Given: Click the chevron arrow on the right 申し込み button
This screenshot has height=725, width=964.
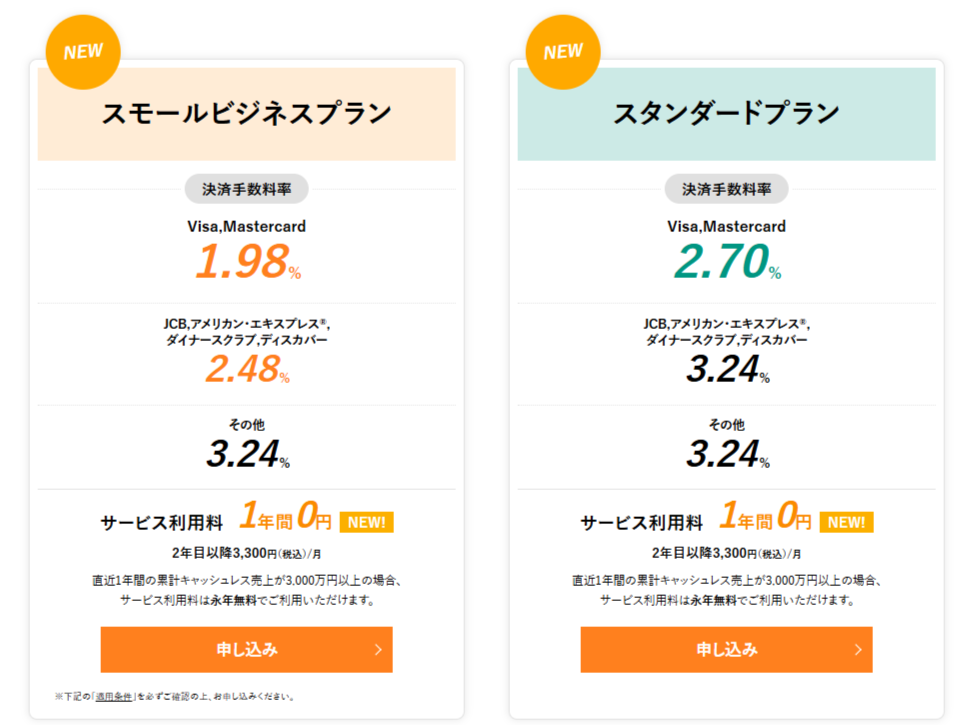Looking at the screenshot, I should (858, 650).
